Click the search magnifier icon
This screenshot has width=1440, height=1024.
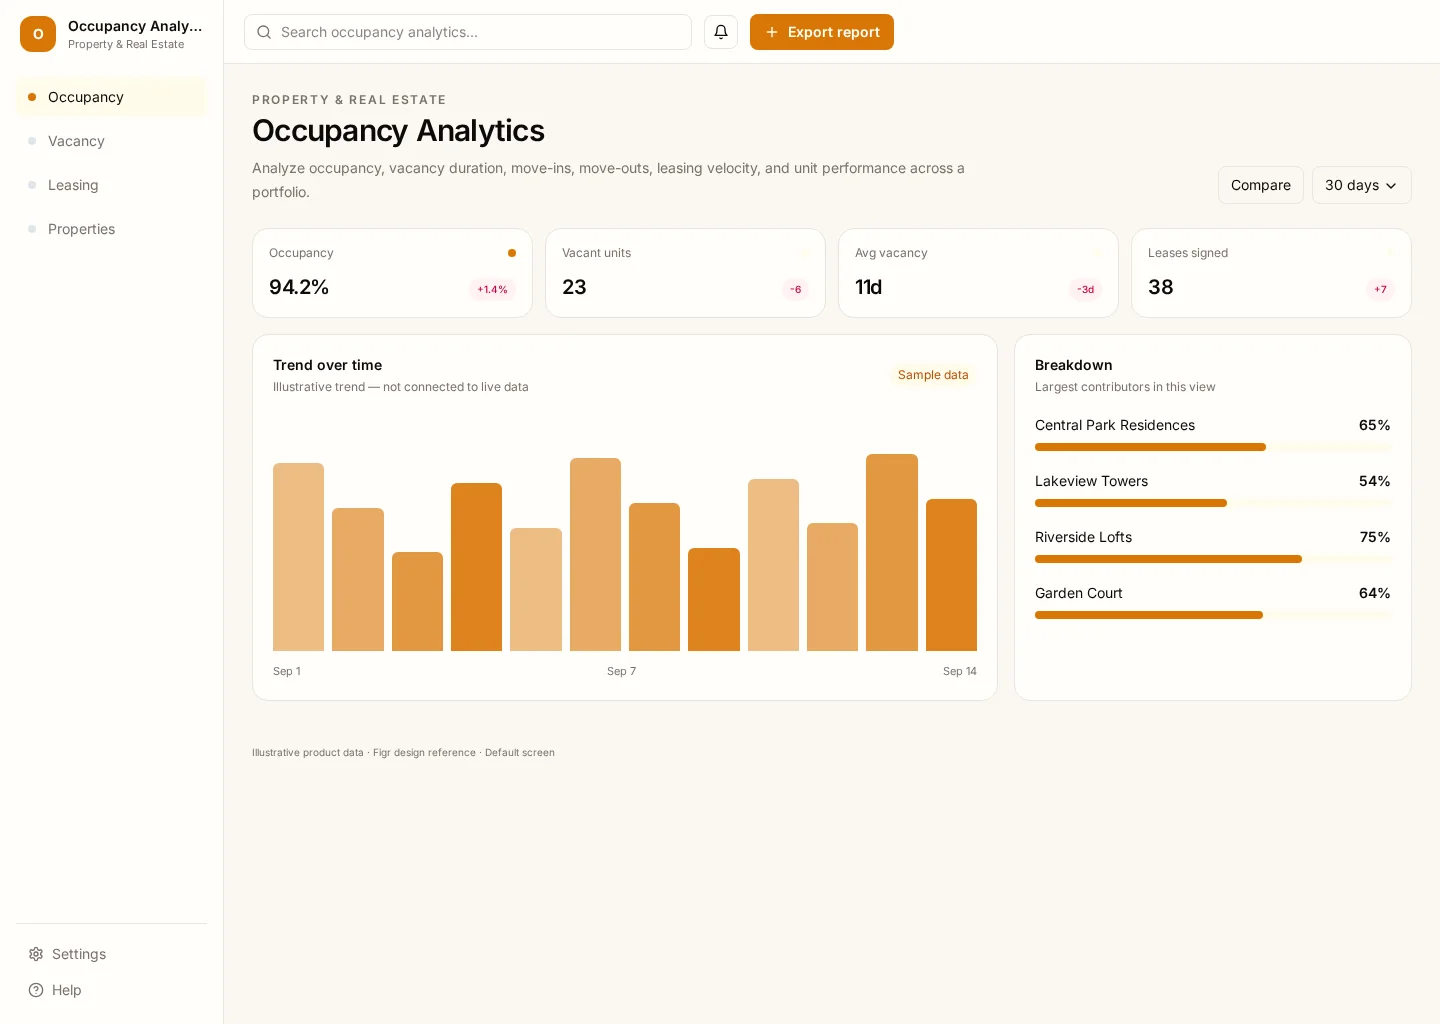point(264,32)
